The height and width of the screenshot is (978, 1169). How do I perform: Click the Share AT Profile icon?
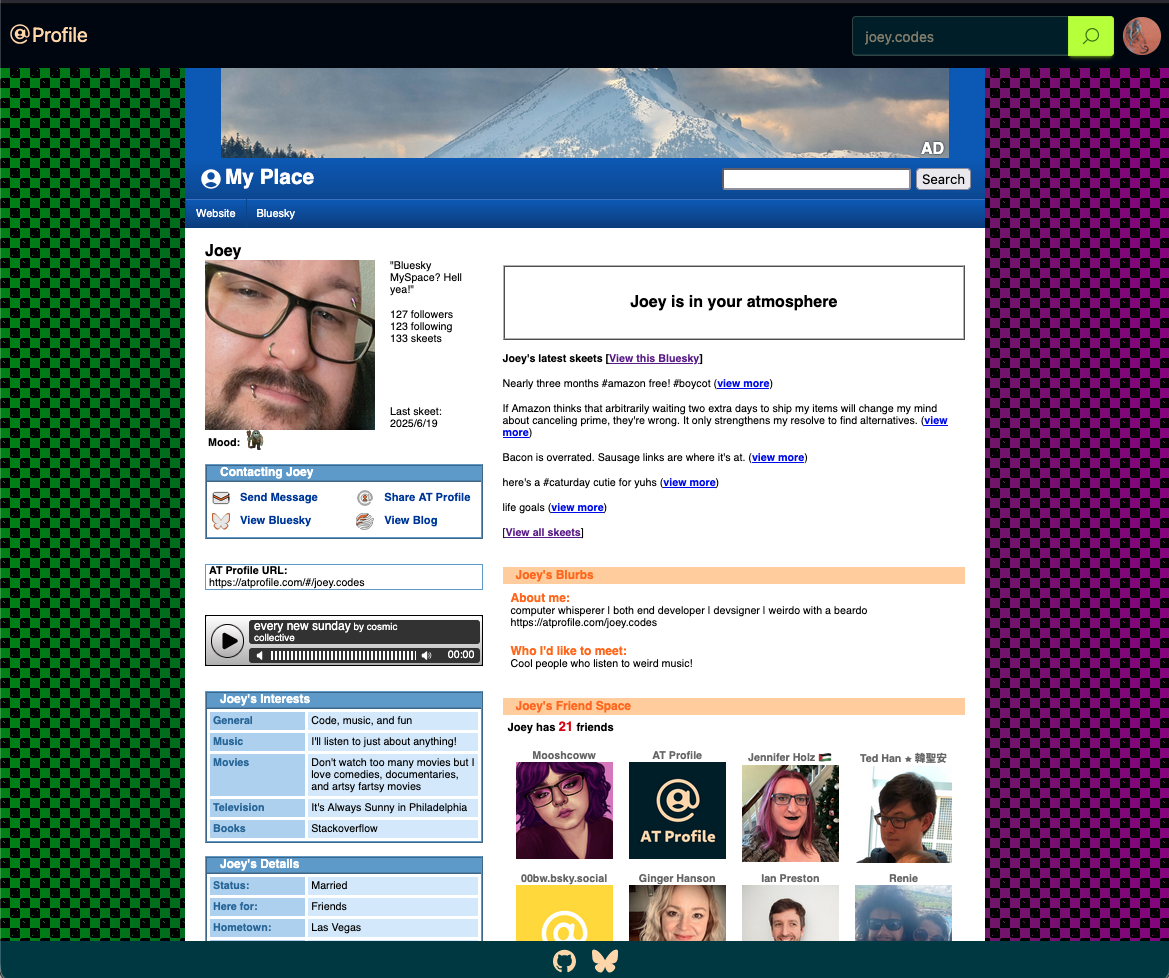(x=365, y=498)
